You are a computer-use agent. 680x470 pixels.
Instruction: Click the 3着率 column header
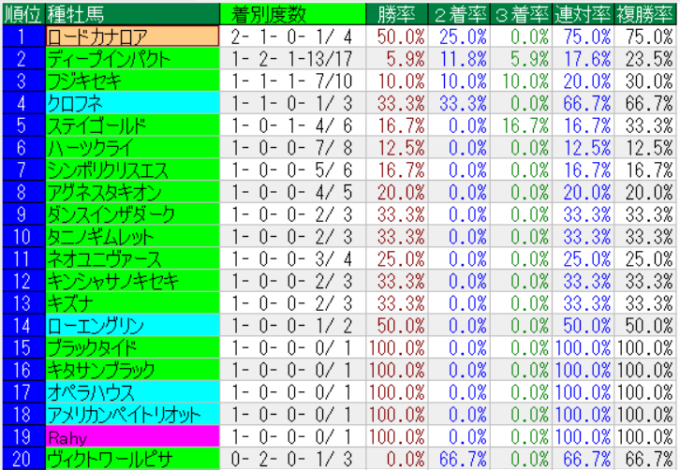[521, 14]
